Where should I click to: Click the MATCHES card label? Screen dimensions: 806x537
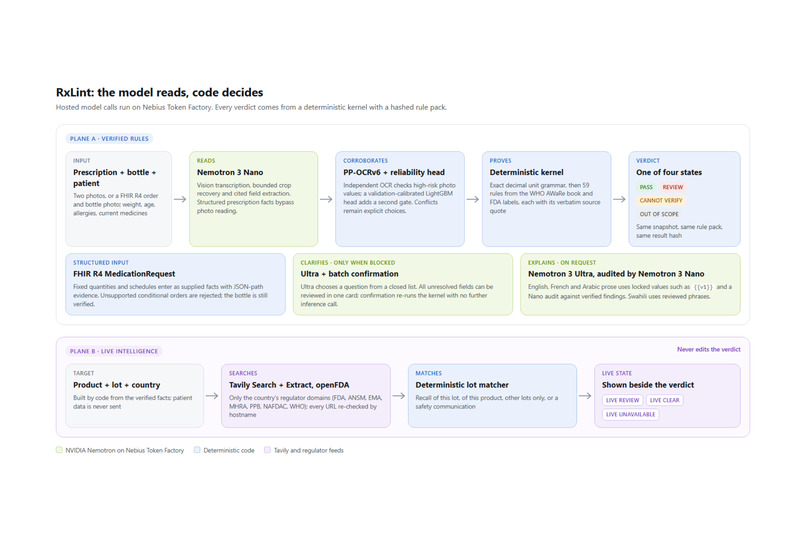coord(429,374)
